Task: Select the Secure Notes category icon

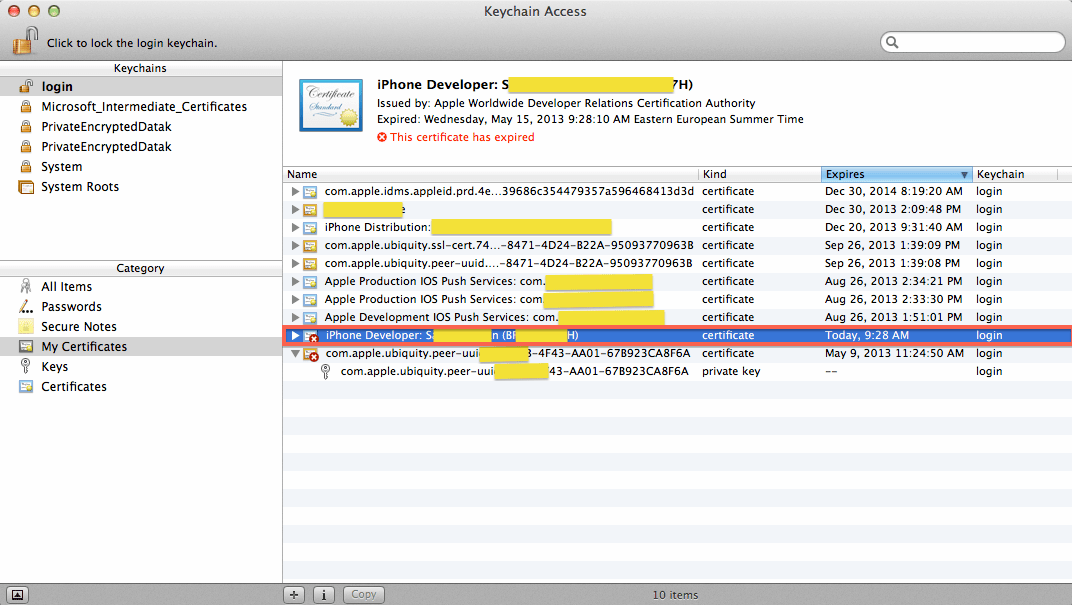Action: pyautogui.click(x=26, y=327)
